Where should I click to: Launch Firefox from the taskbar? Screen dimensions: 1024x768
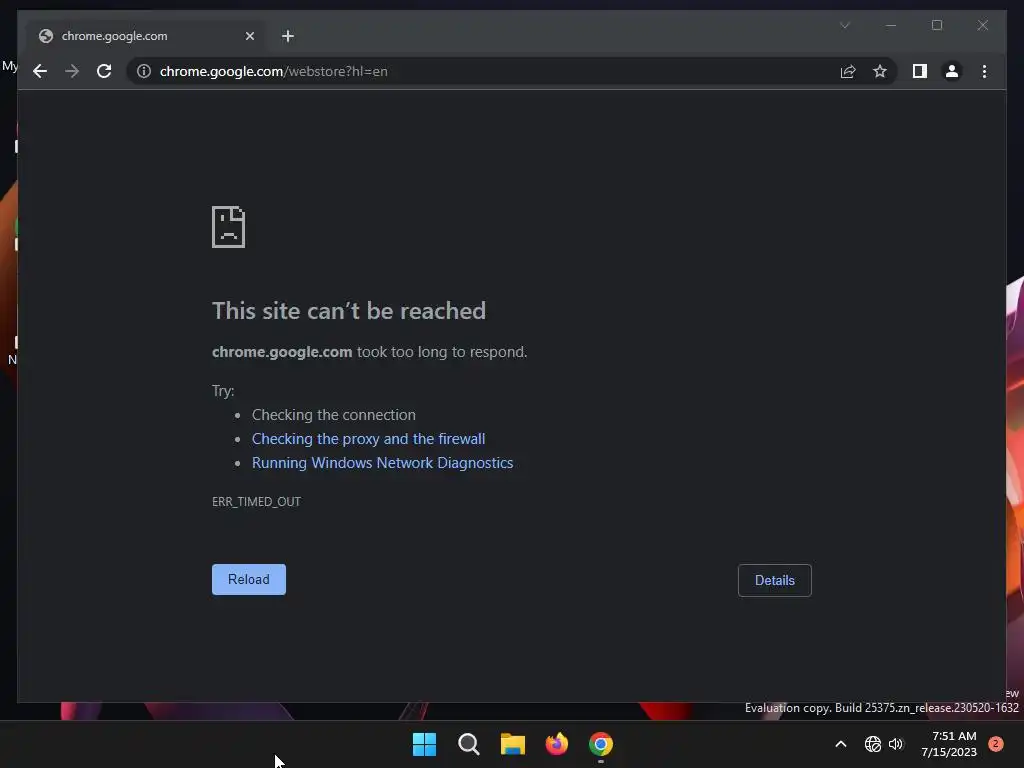pyautogui.click(x=556, y=744)
